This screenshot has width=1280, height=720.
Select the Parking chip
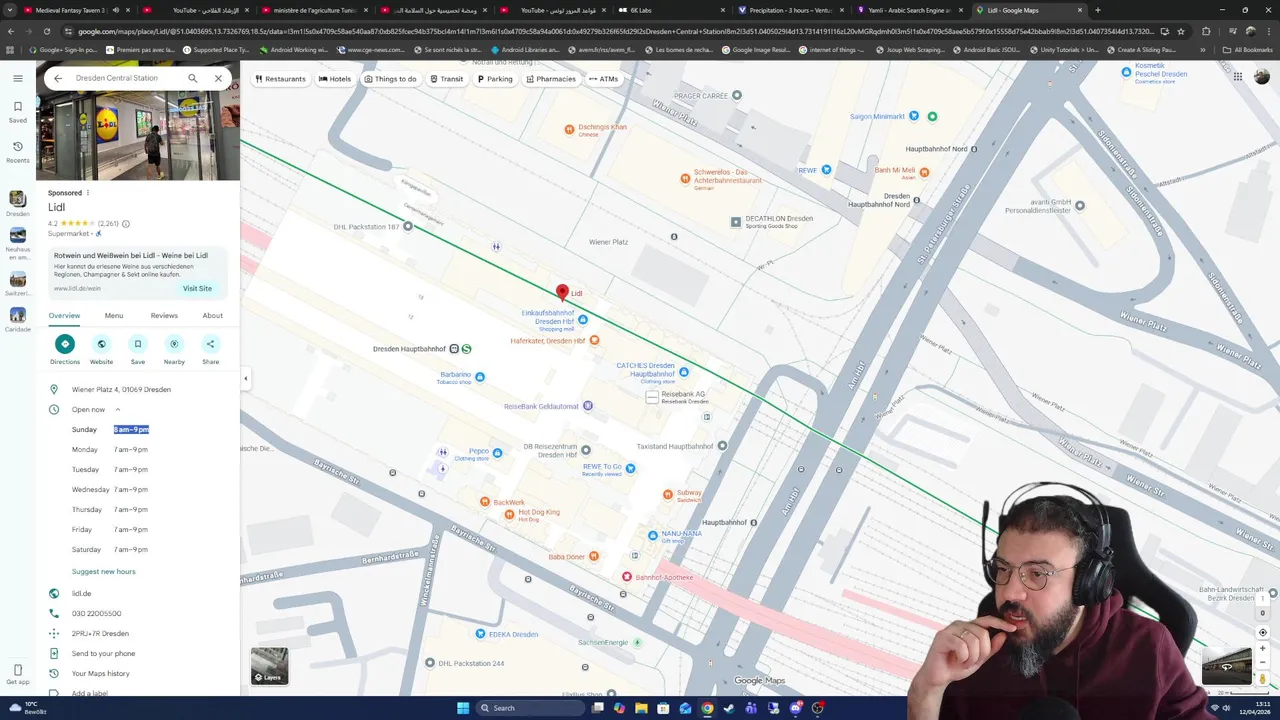tap(495, 79)
